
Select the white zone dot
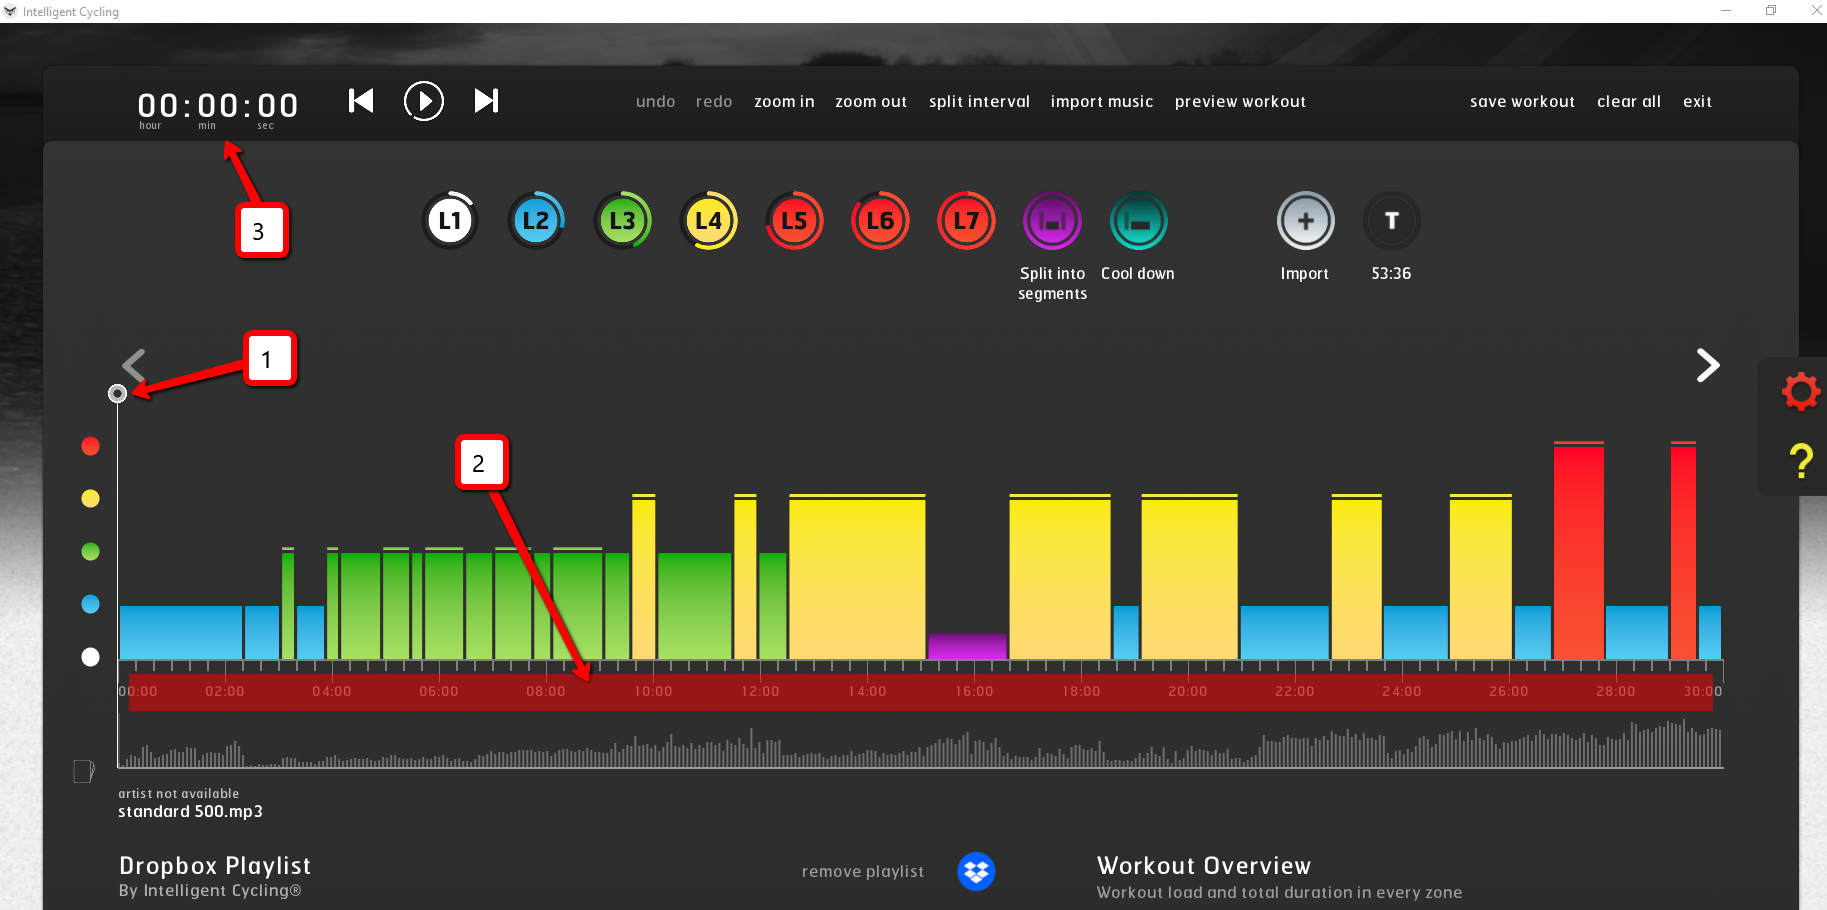coord(90,657)
